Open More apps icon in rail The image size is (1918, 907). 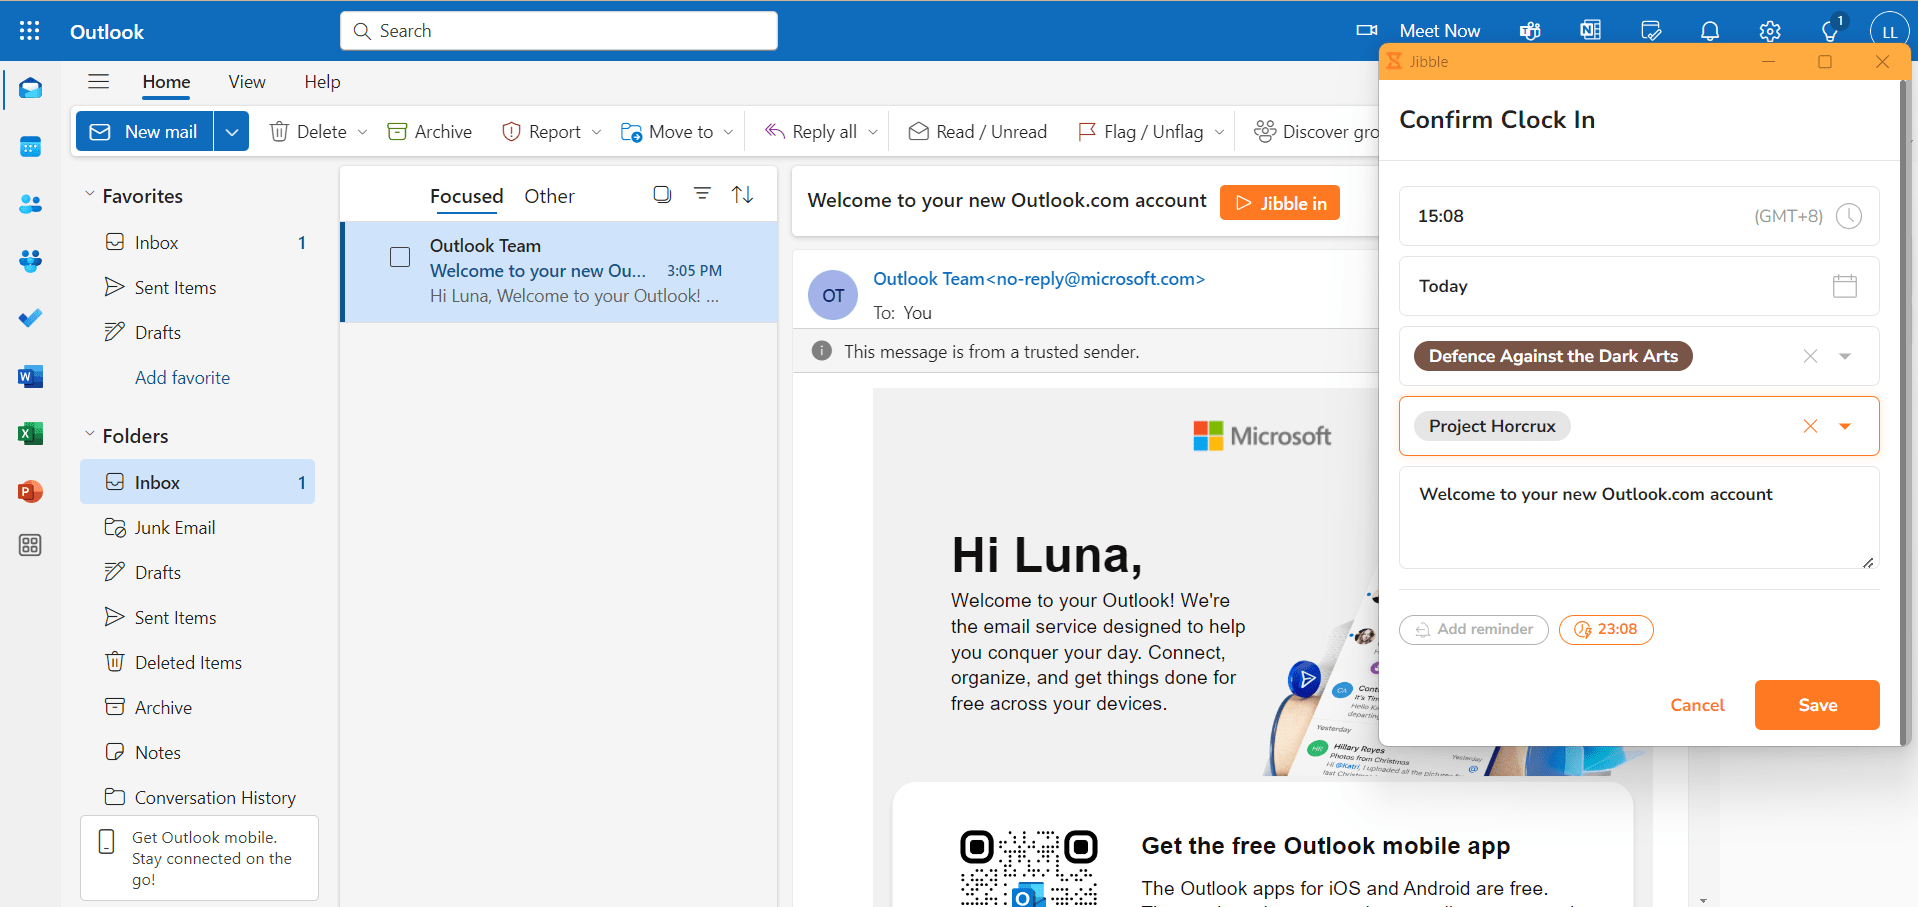coord(30,545)
